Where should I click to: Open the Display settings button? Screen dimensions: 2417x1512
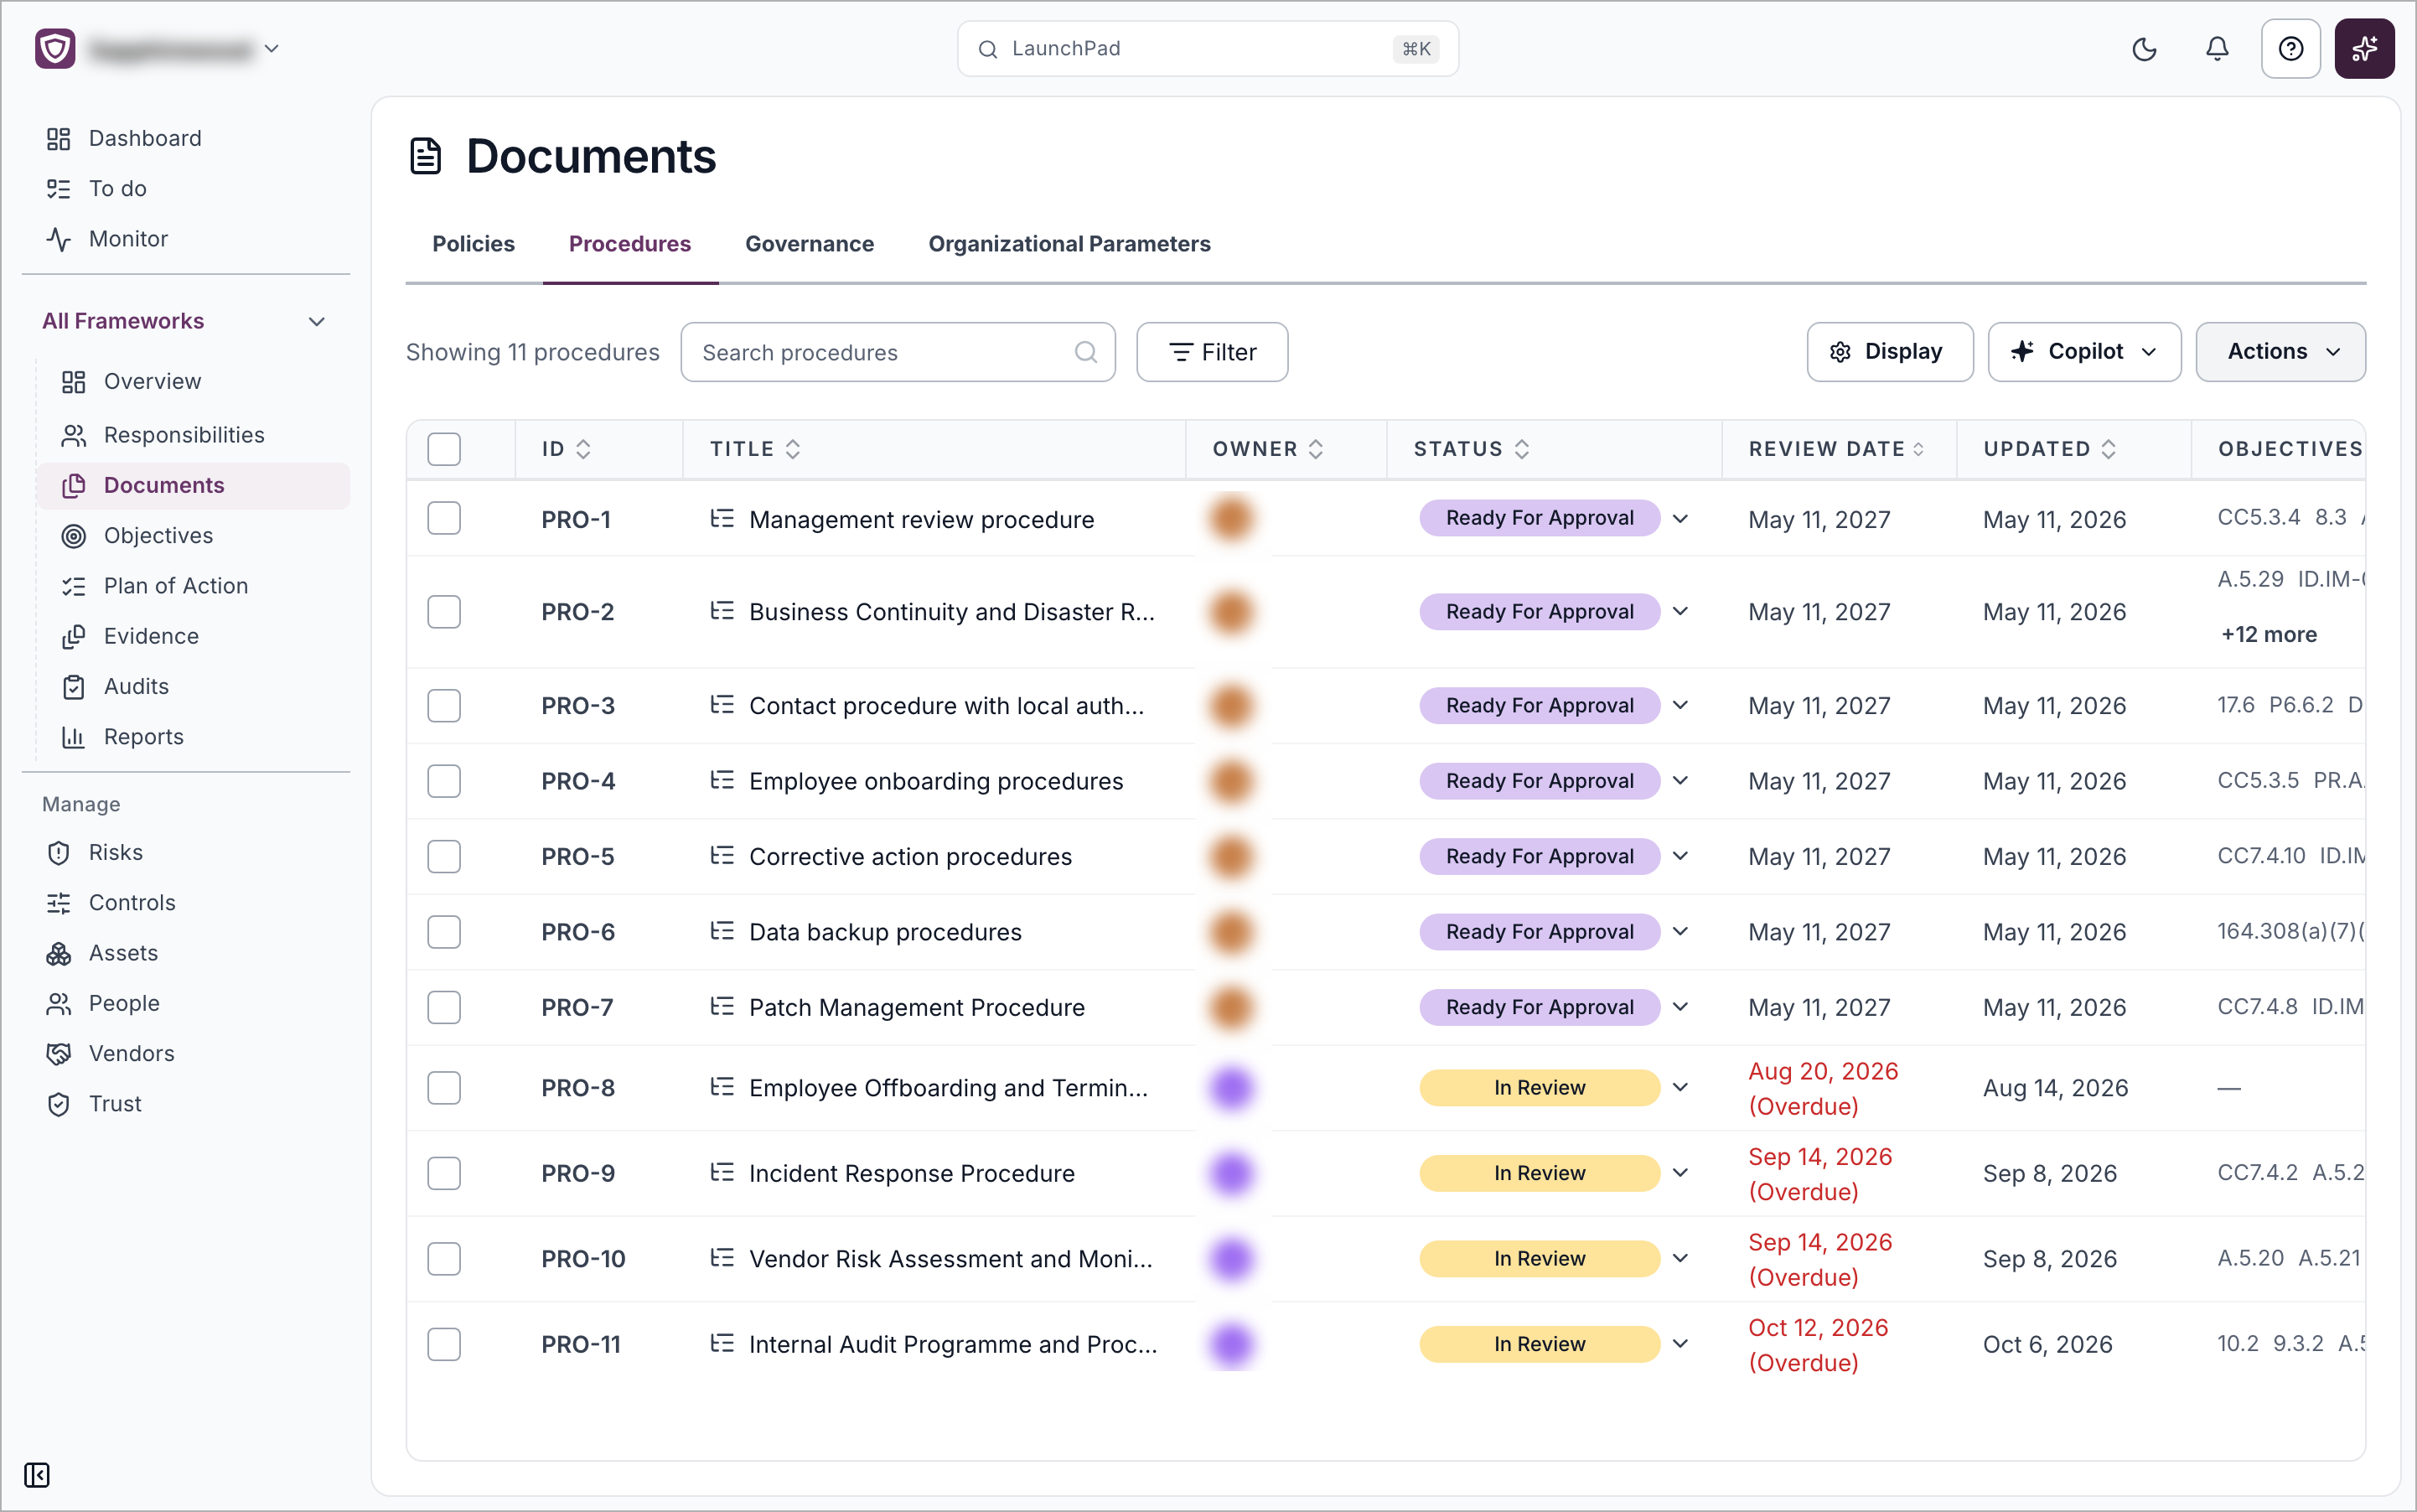[1889, 352]
